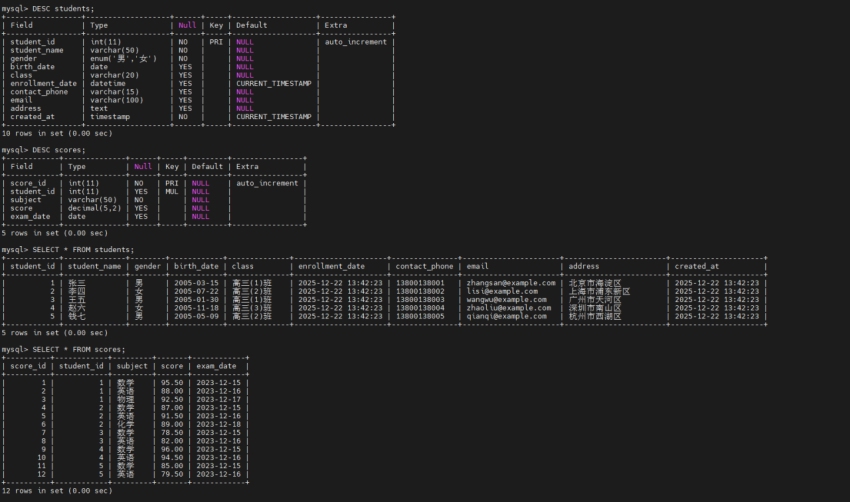
Task: Select birth date 2005-11-18
Action: click(x=196, y=308)
